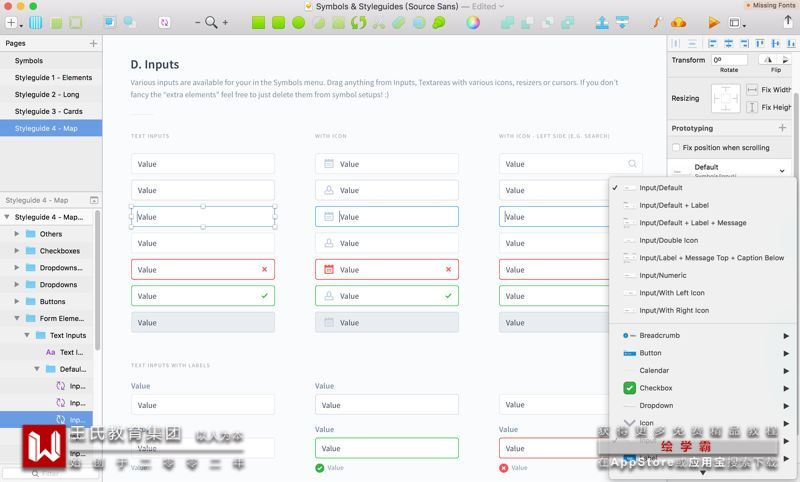
Task: Apply the Union boolean operation
Action: pyautogui.click(x=507, y=22)
